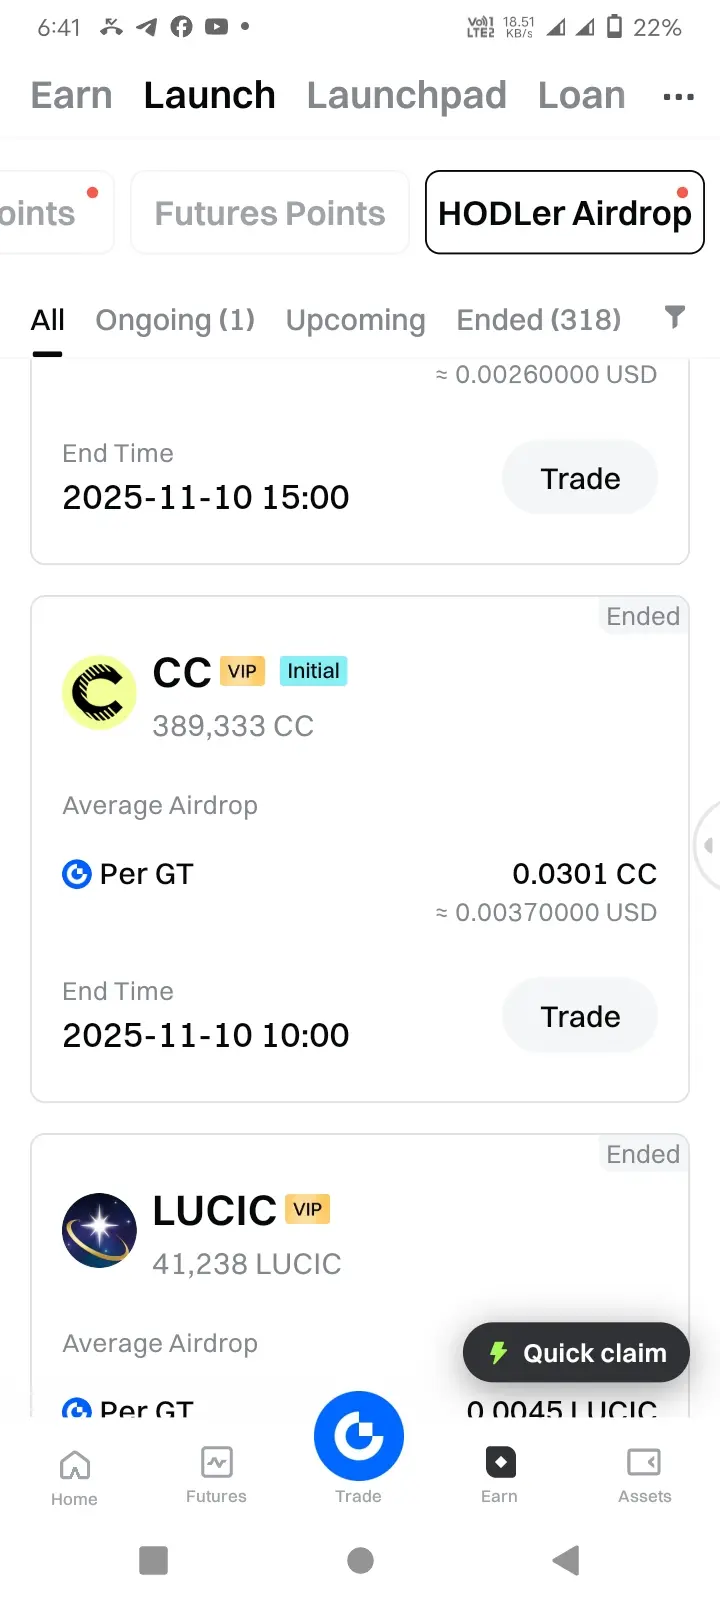This screenshot has height=1600, width=720.
Task: Tap the LUCIC token logo
Action: [99, 1230]
